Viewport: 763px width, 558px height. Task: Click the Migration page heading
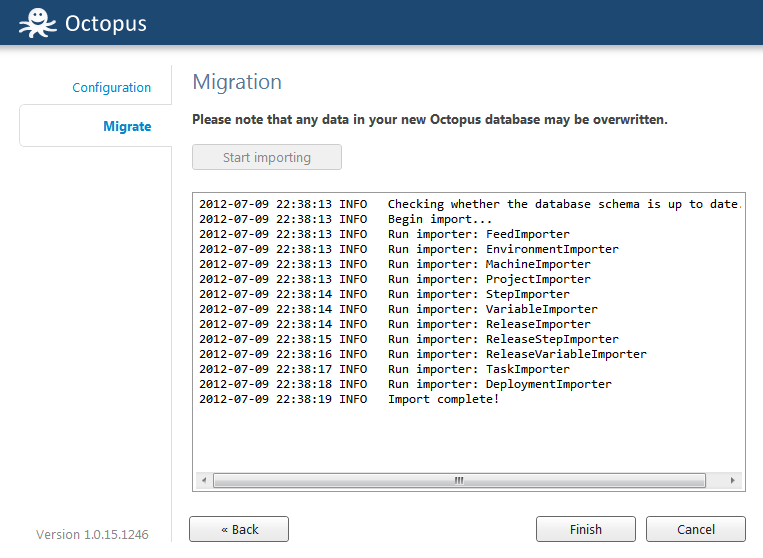click(x=237, y=82)
